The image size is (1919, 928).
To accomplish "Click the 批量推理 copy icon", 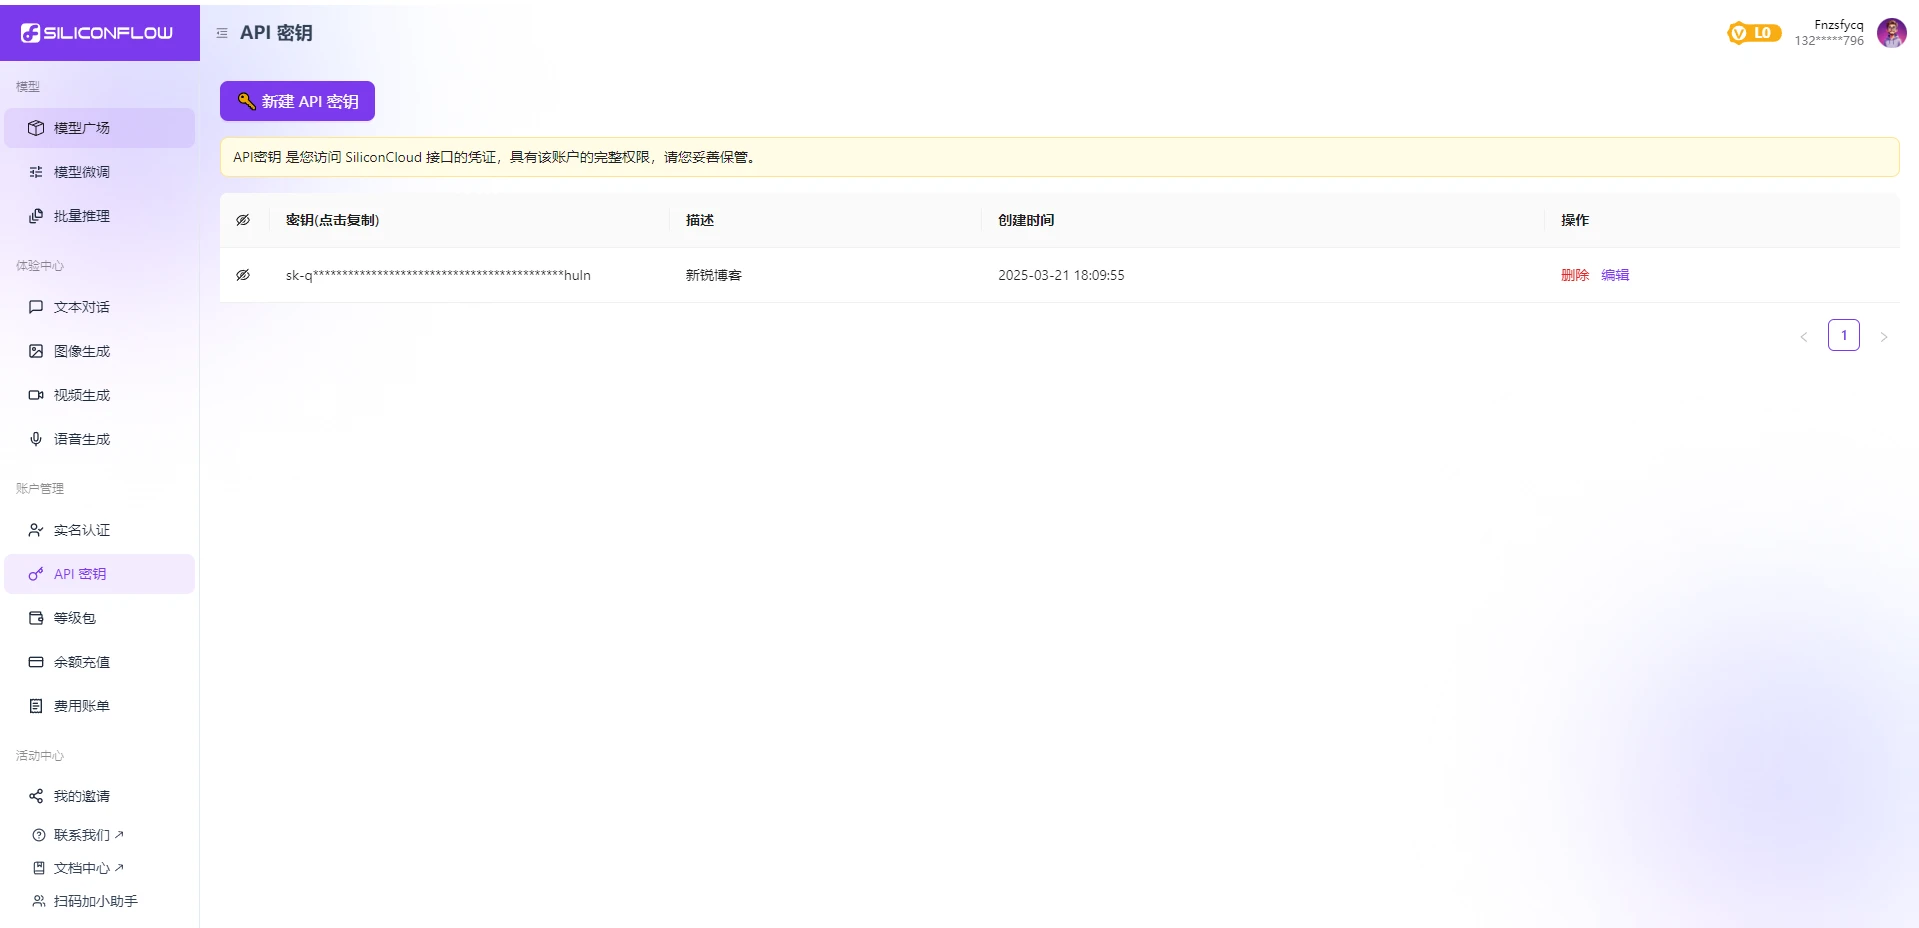I will (36, 216).
